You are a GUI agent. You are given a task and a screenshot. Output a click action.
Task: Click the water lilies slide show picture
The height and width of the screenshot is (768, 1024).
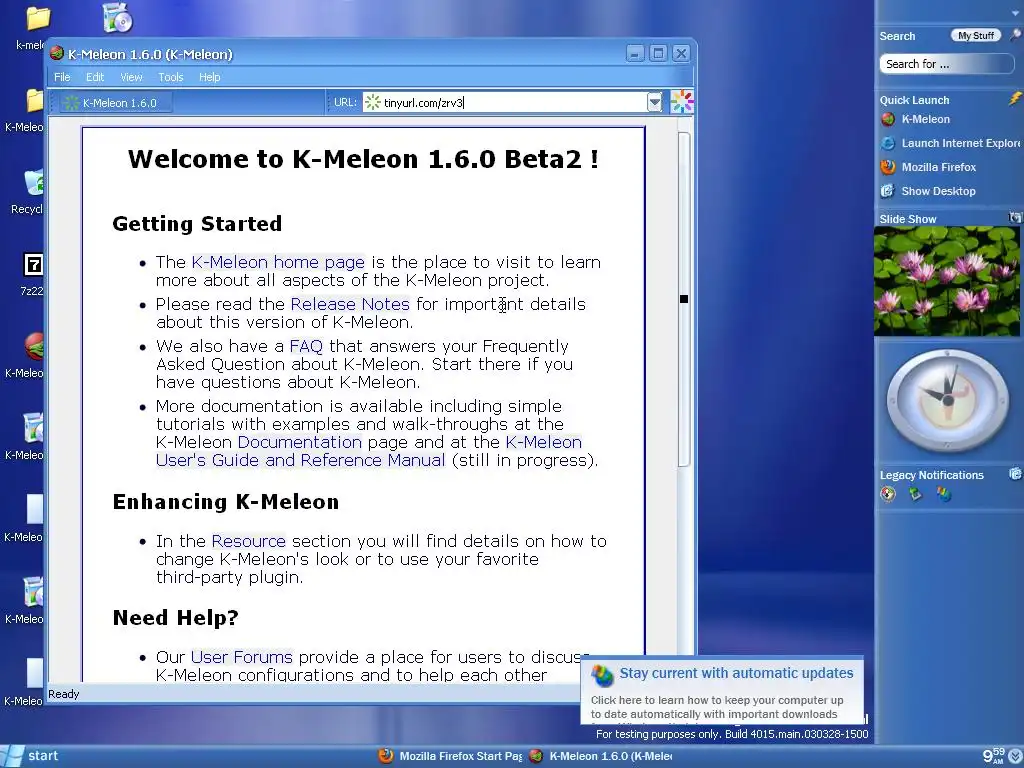coord(946,281)
